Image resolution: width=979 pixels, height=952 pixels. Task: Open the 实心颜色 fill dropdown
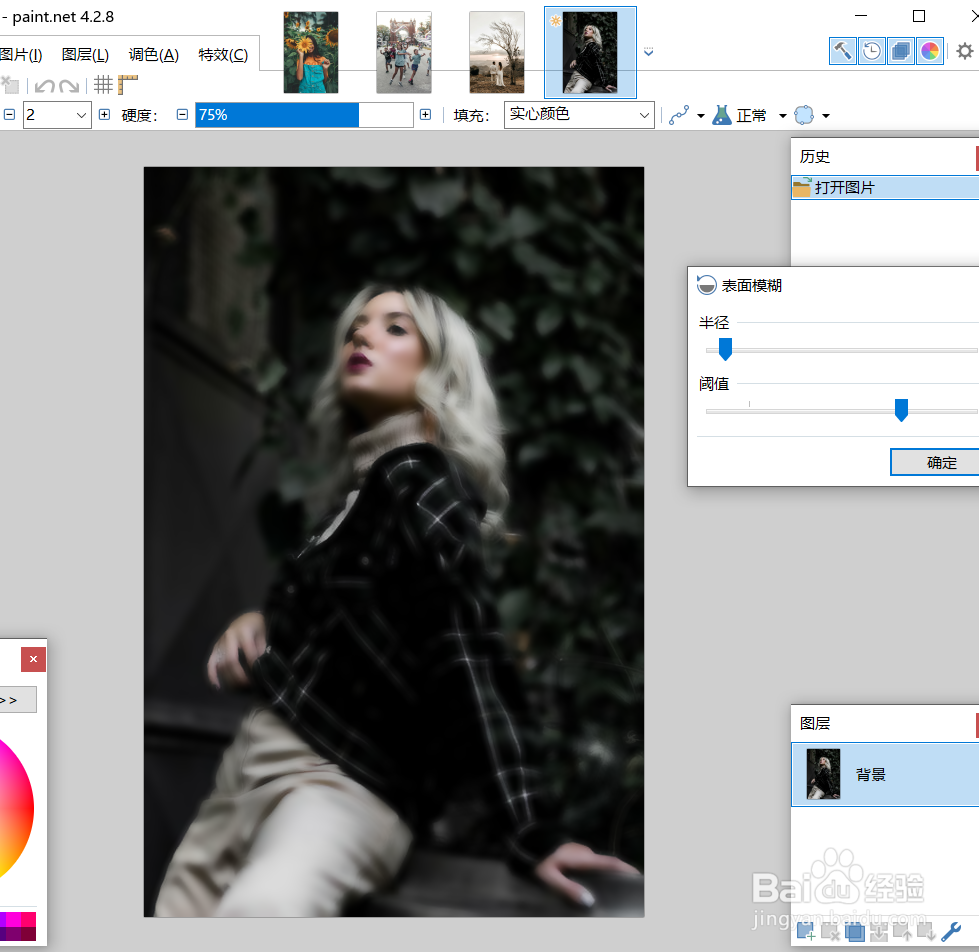[x=579, y=115]
